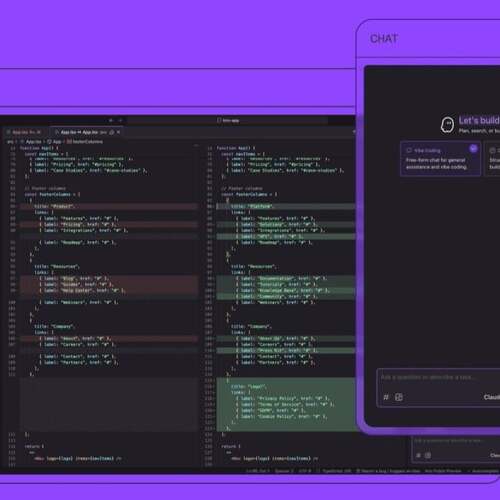Click the go forward arrow in title bar
This screenshot has width=500, height=500.
coord(120,120)
